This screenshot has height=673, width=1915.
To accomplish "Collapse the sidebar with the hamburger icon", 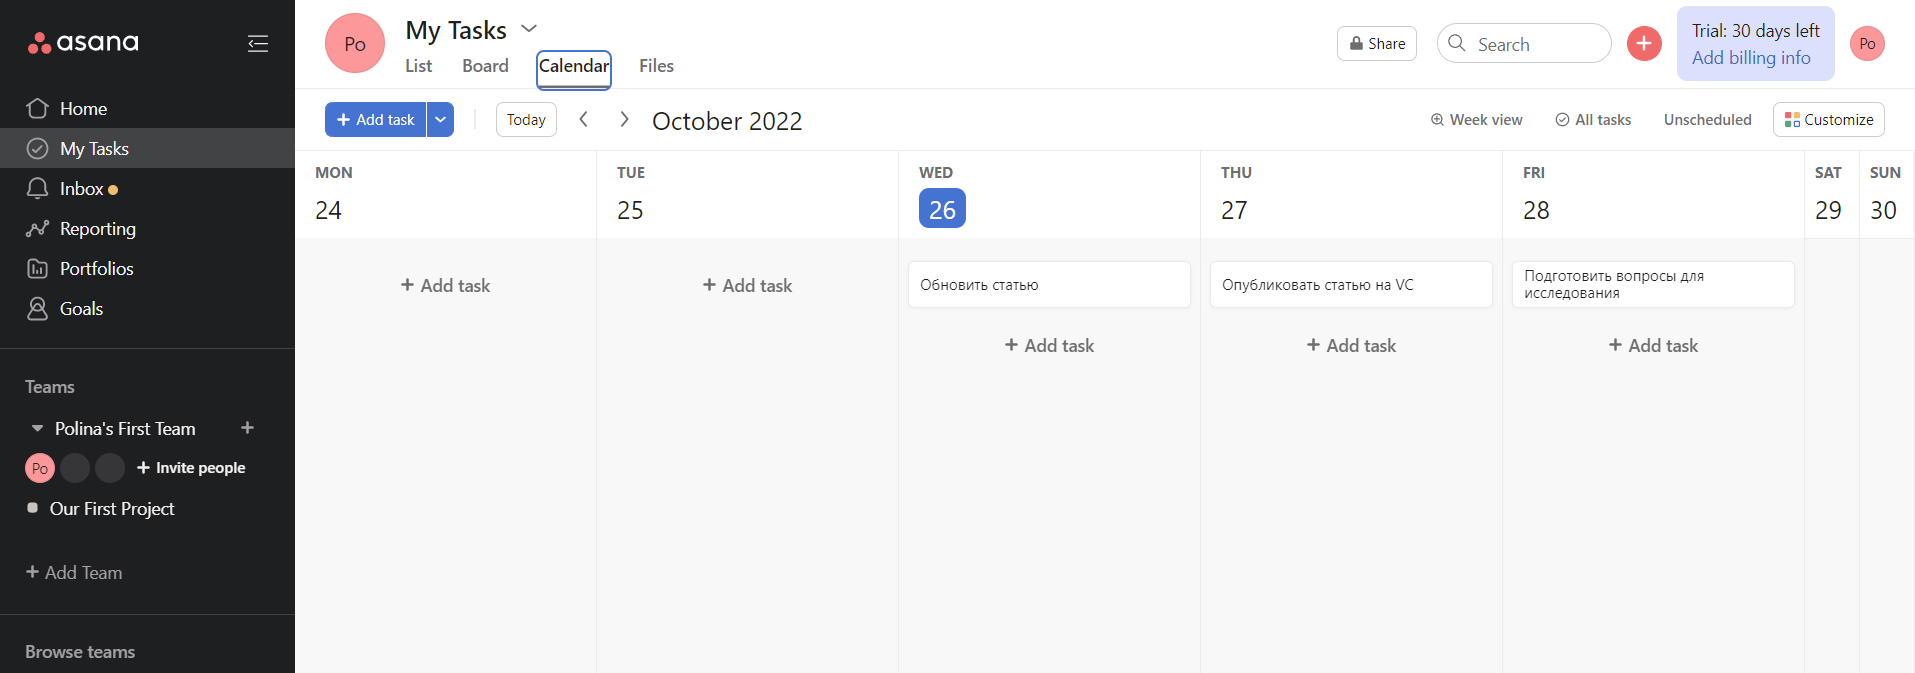I will tap(258, 43).
